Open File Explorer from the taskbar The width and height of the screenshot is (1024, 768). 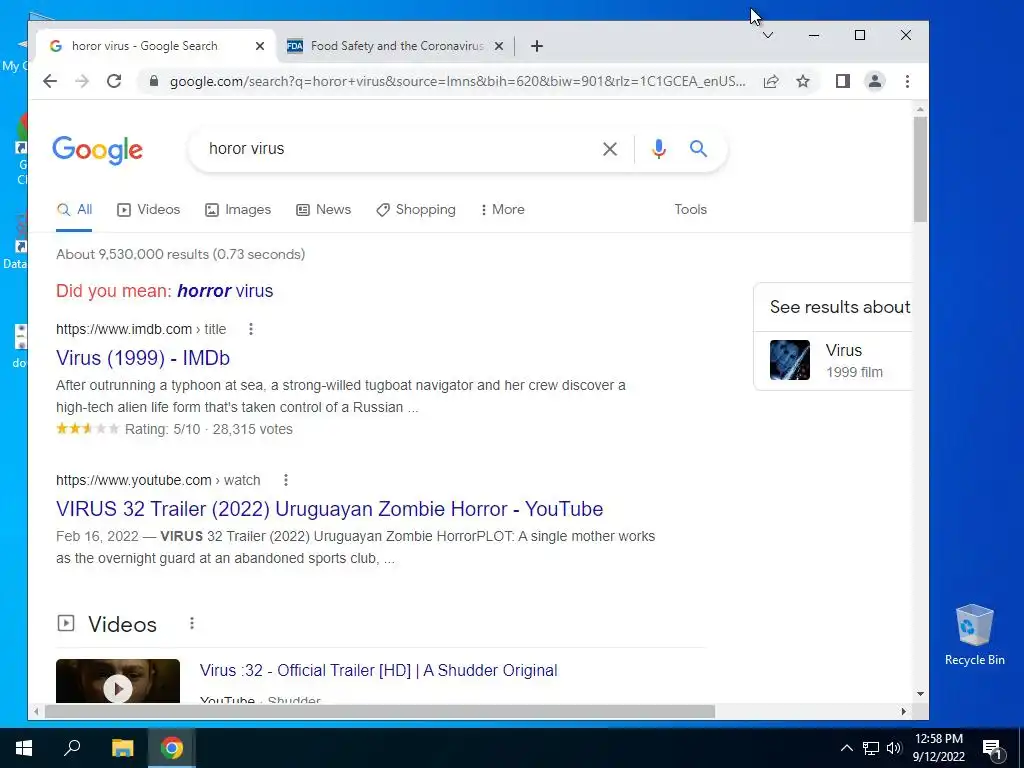[x=122, y=748]
